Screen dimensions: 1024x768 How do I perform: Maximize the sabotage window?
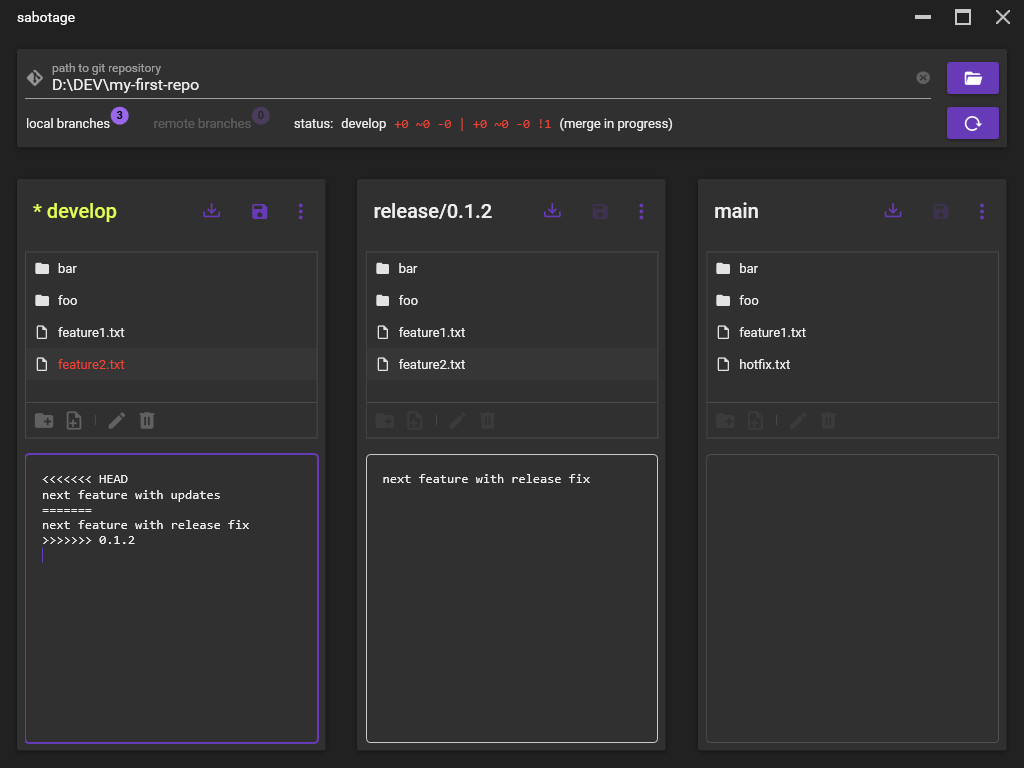[x=963, y=17]
